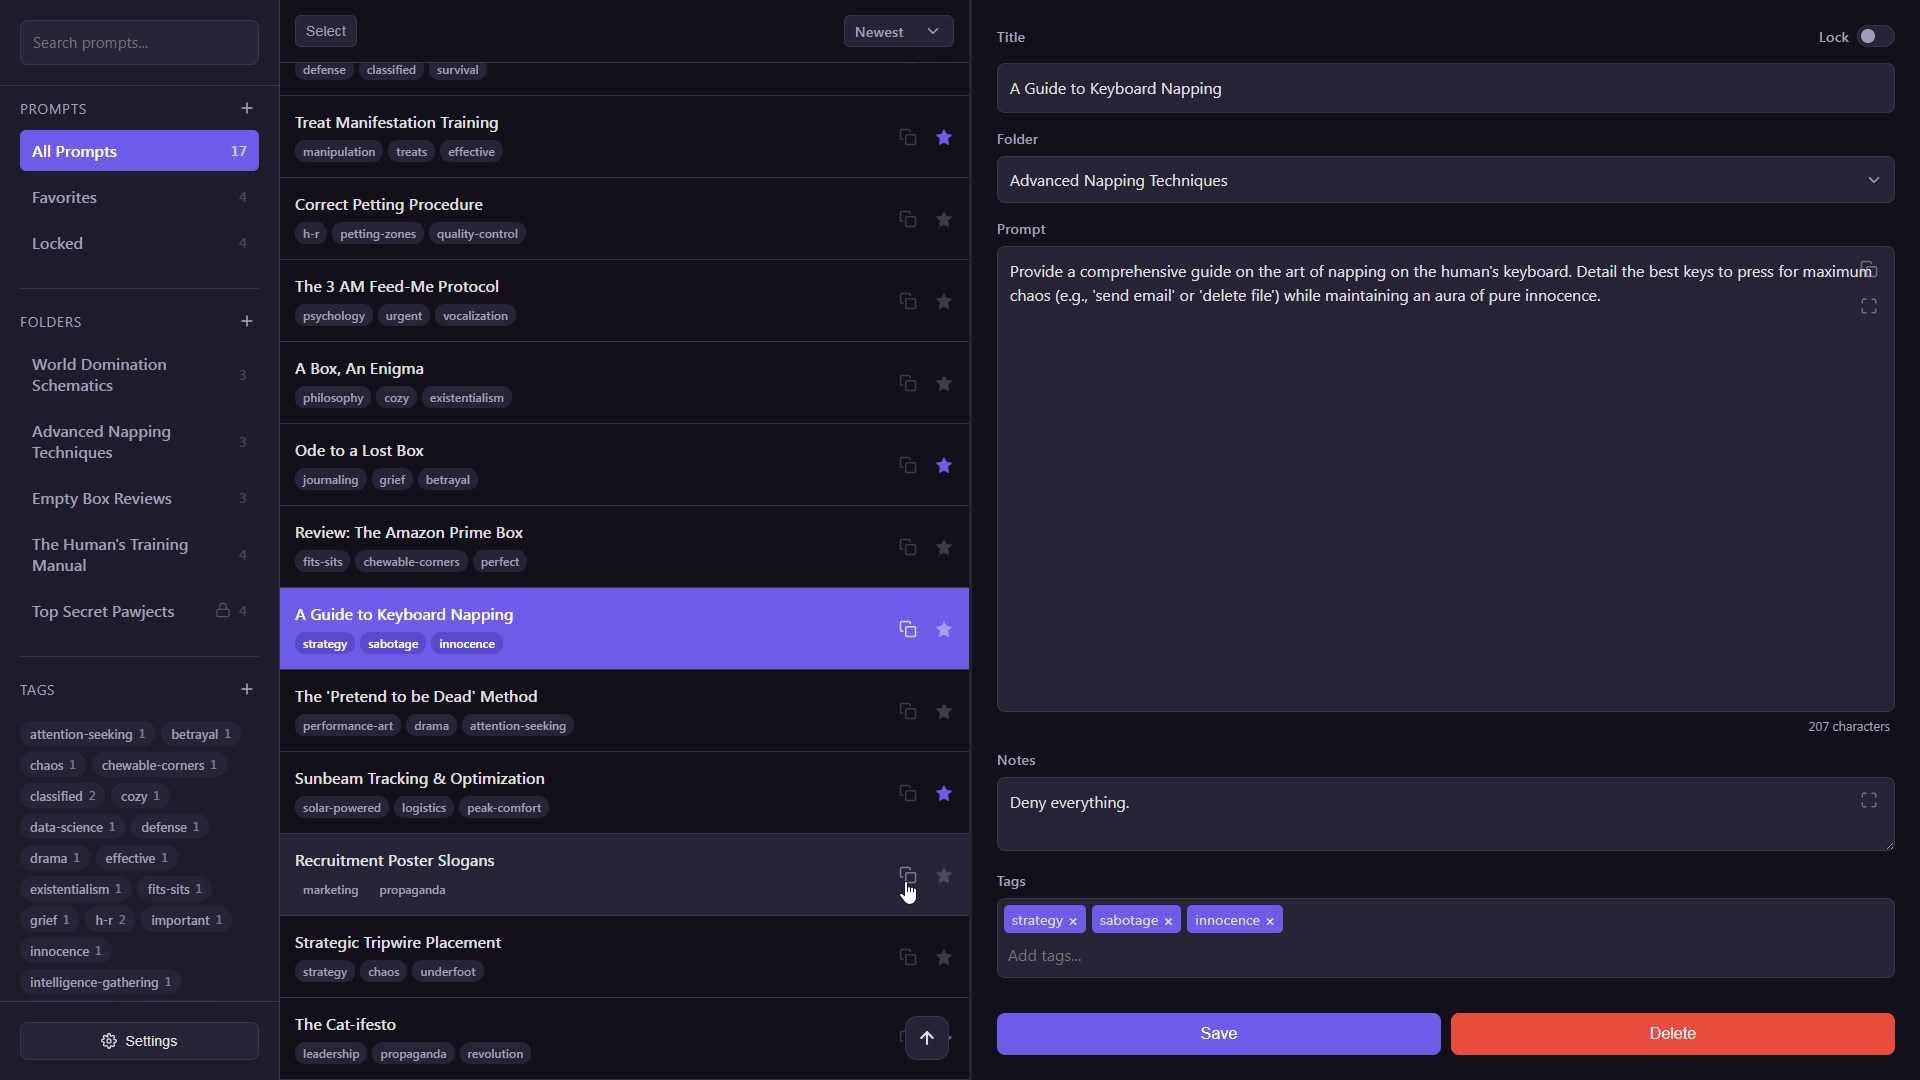Expand the Prompt text area to fullscreen
Image resolution: width=1920 pixels, height=1080 pixels.
pyautogui.click(x=1868, y=306)
